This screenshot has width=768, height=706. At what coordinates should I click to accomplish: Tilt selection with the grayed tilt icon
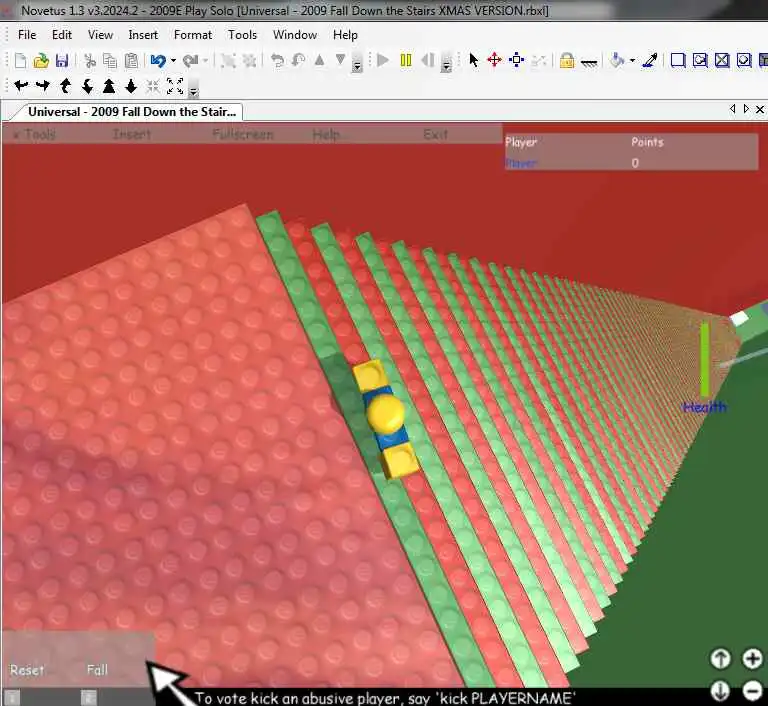pyautogui.click(x=298, y=61)
